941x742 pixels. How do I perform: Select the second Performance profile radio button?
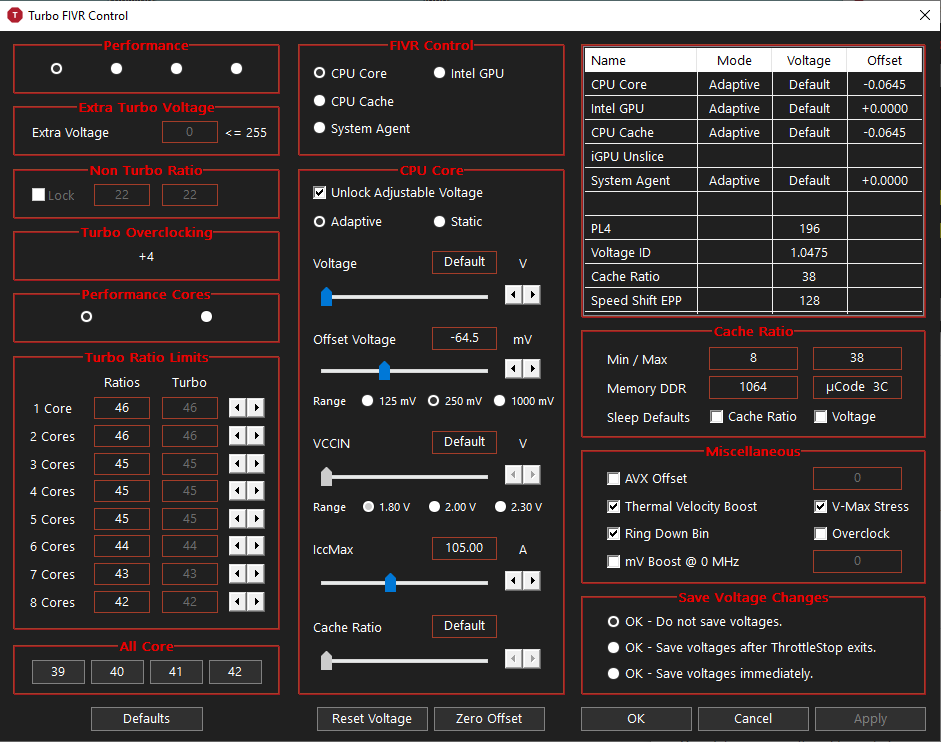pos(116,68)
